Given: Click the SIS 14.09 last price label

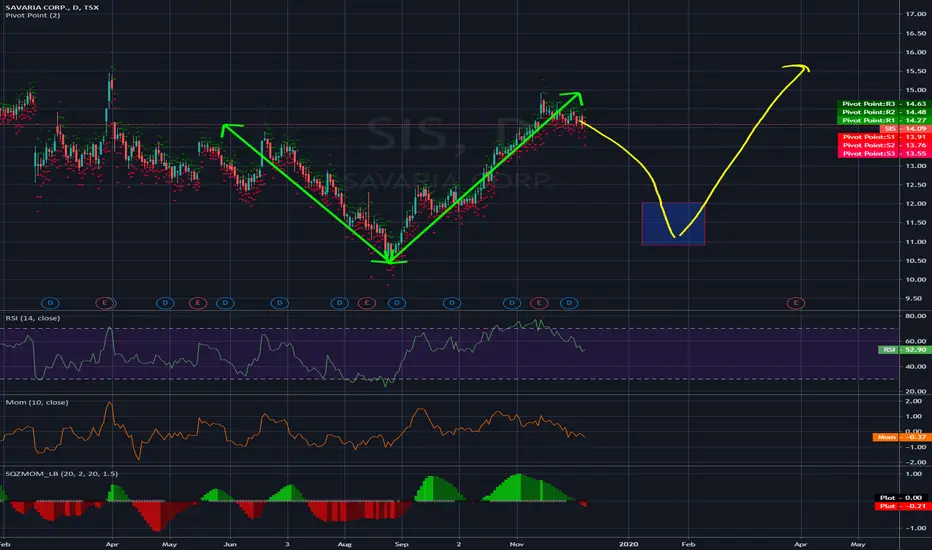Looking at the screenshot, I should 904,128.
